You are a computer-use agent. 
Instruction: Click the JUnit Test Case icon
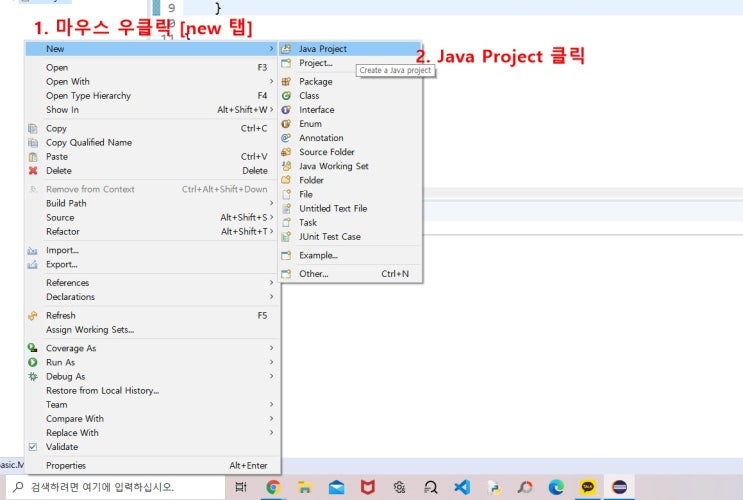pyautogui.click(x=286, y=236)
